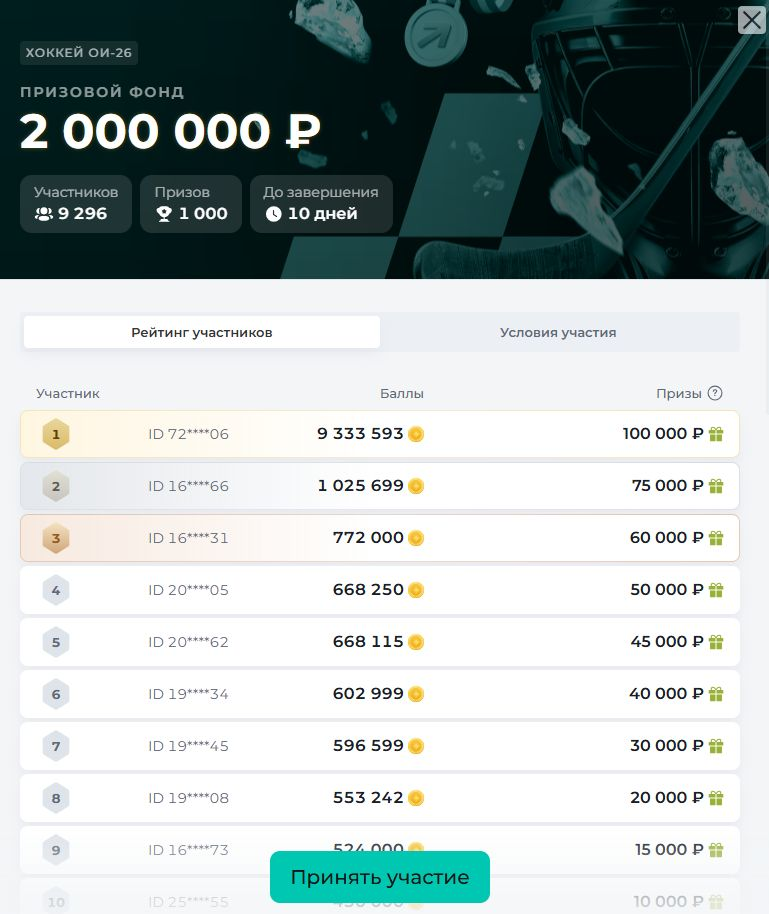Switch to the Рейтинг участников tab

point(202,332)
